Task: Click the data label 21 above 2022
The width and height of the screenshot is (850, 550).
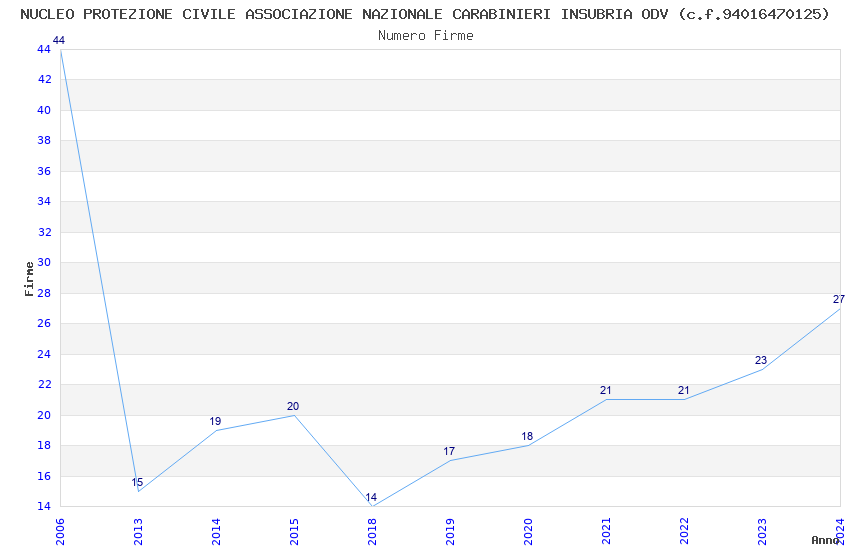Action: pyautogui.click(x=684, y=390)
